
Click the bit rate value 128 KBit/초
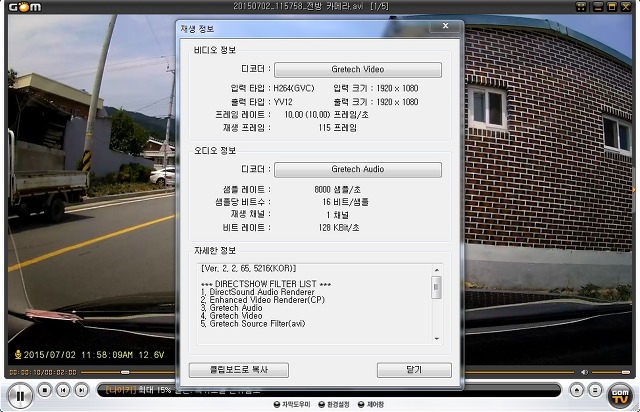[339, 227]
